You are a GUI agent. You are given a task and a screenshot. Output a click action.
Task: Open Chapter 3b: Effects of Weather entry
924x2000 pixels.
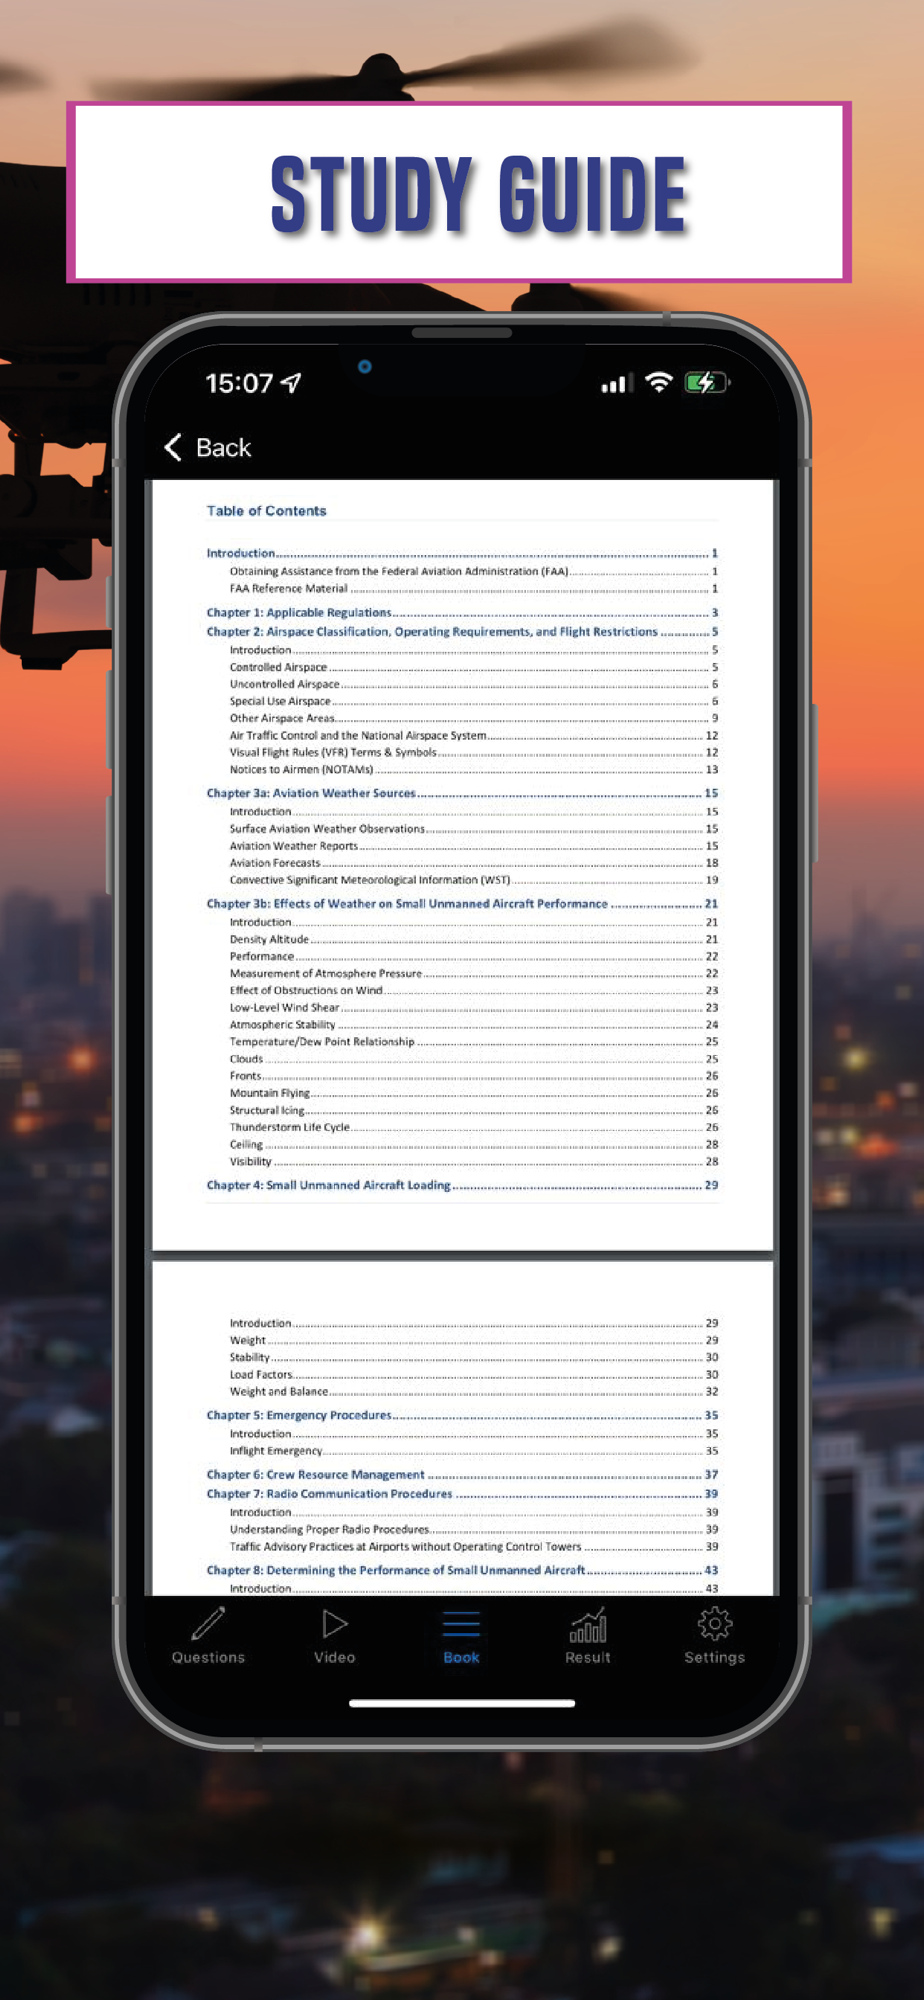tap(462, 903)
